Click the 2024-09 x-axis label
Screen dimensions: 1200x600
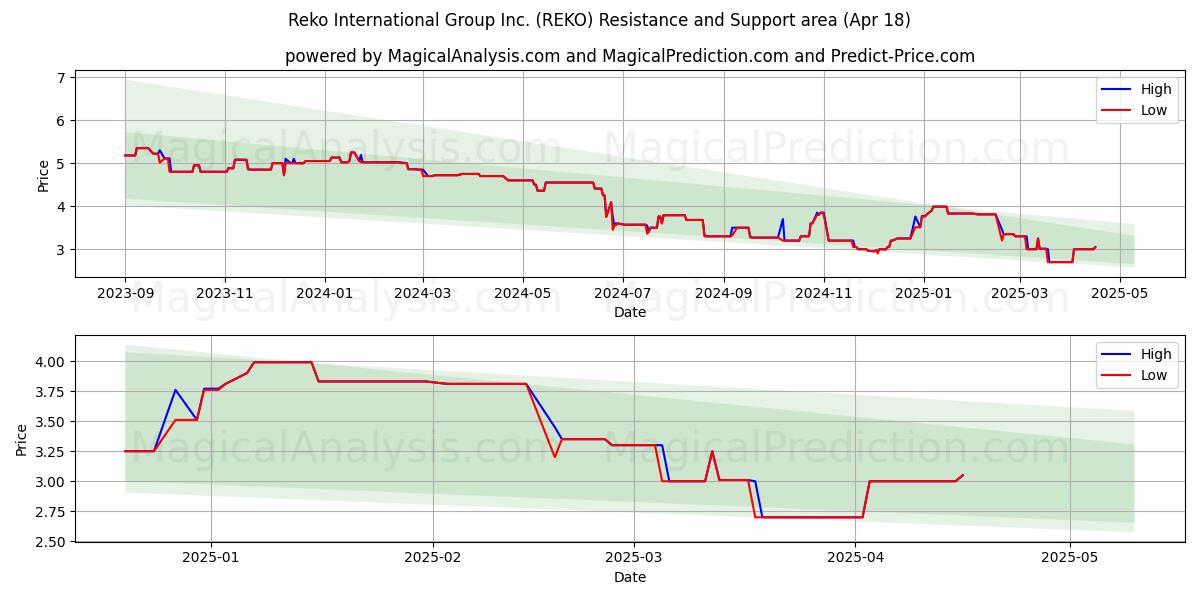click(x=723, y=295)
